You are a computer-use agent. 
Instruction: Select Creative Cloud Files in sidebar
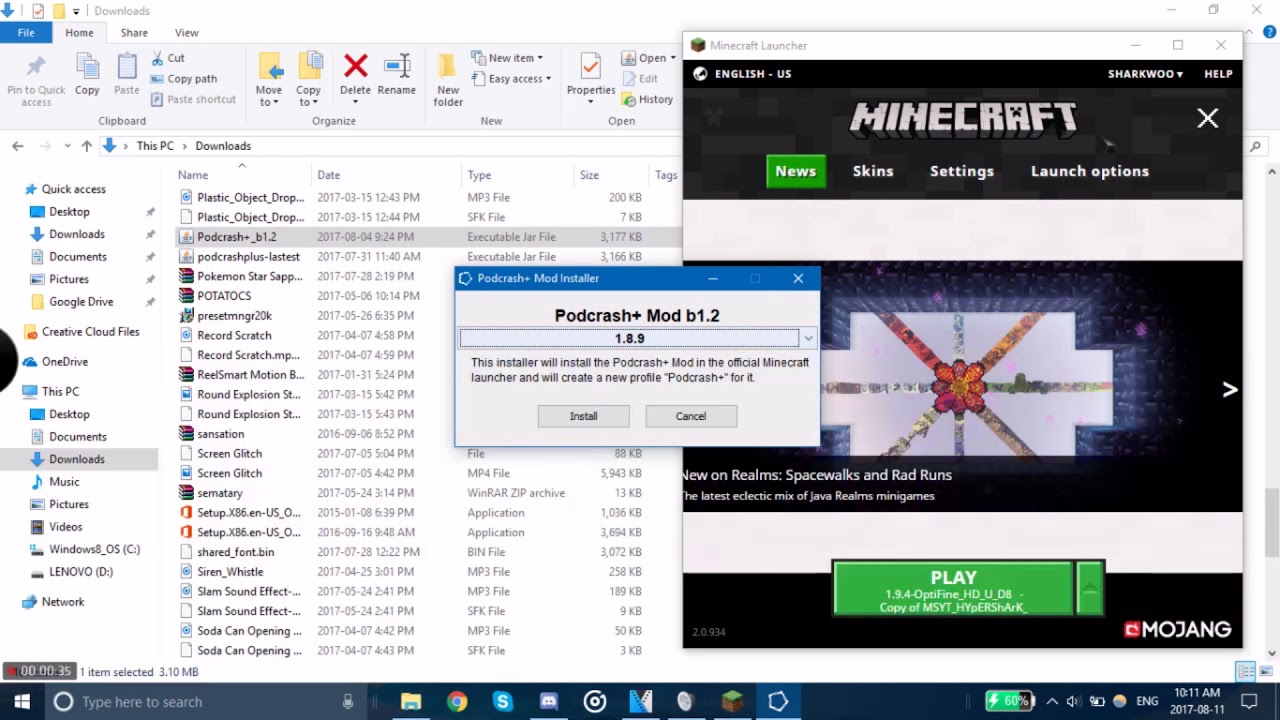(x=90, y=332)
